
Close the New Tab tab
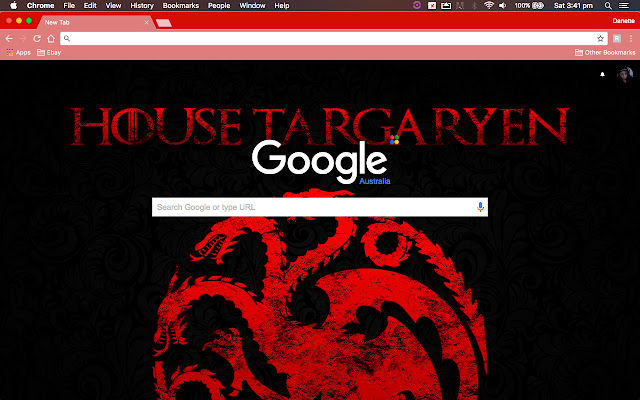click(147, 22)
